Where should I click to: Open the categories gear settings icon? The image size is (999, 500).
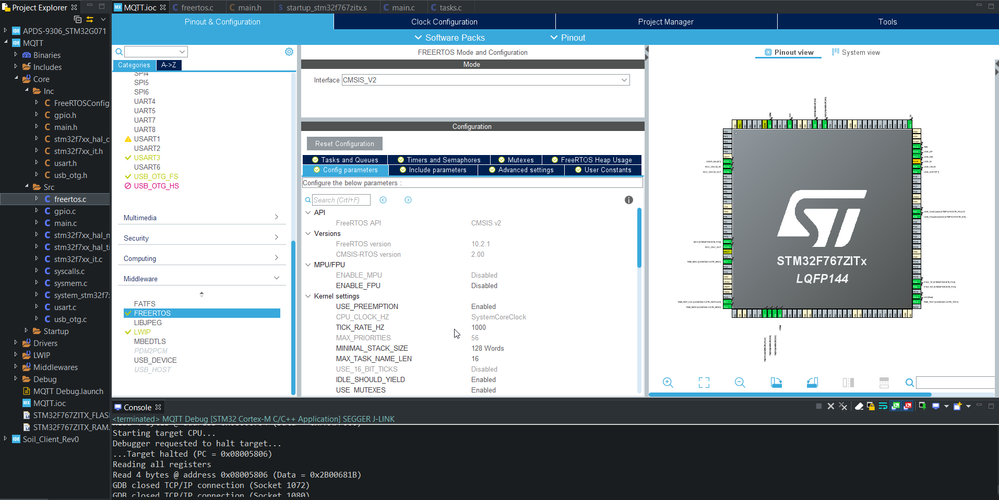289,52
